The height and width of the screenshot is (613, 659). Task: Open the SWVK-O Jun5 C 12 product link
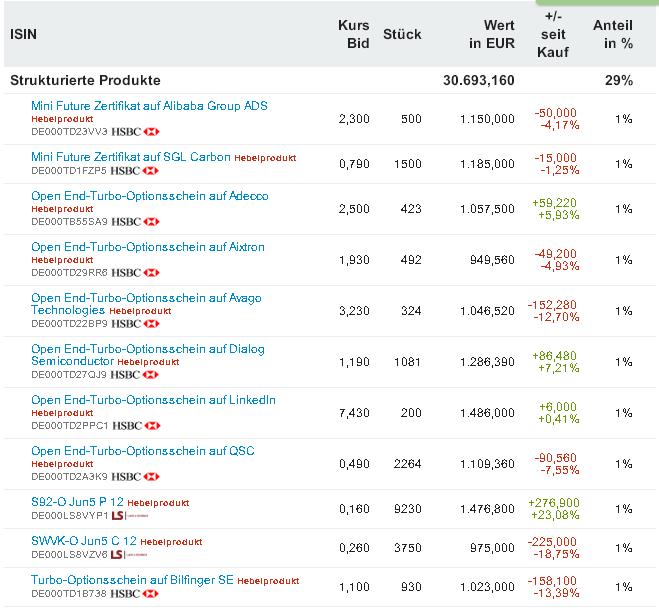pyautogui.click(x=84, y=541)
